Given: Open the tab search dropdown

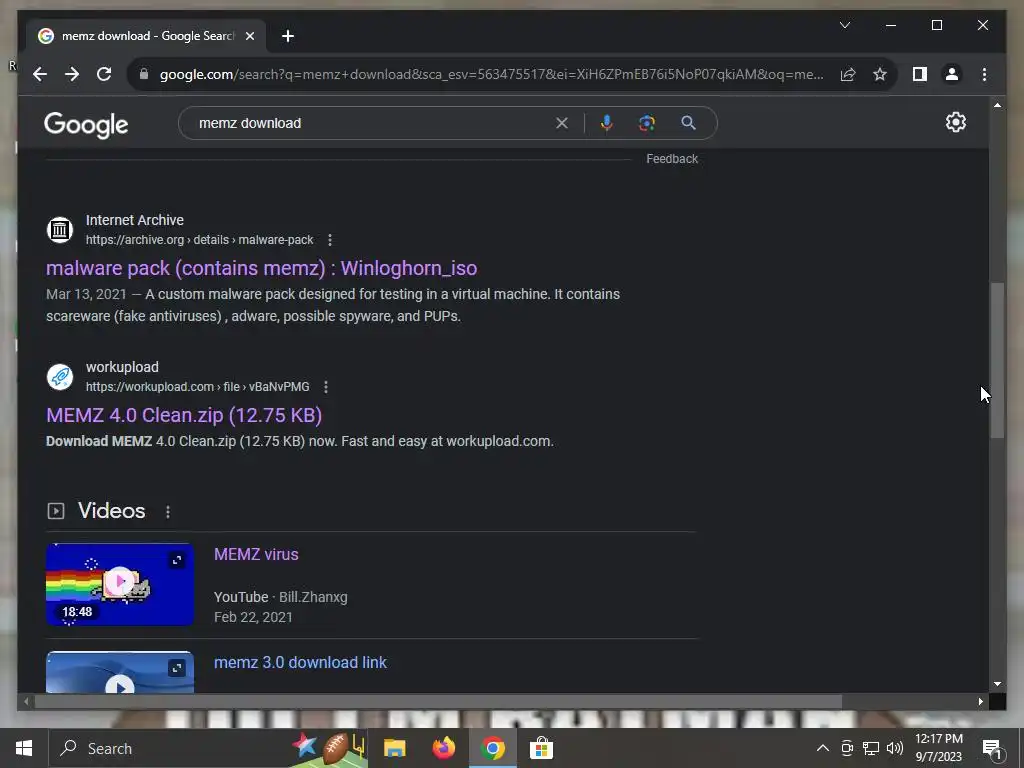Looking at the screenshot, I should coord(844,25).
